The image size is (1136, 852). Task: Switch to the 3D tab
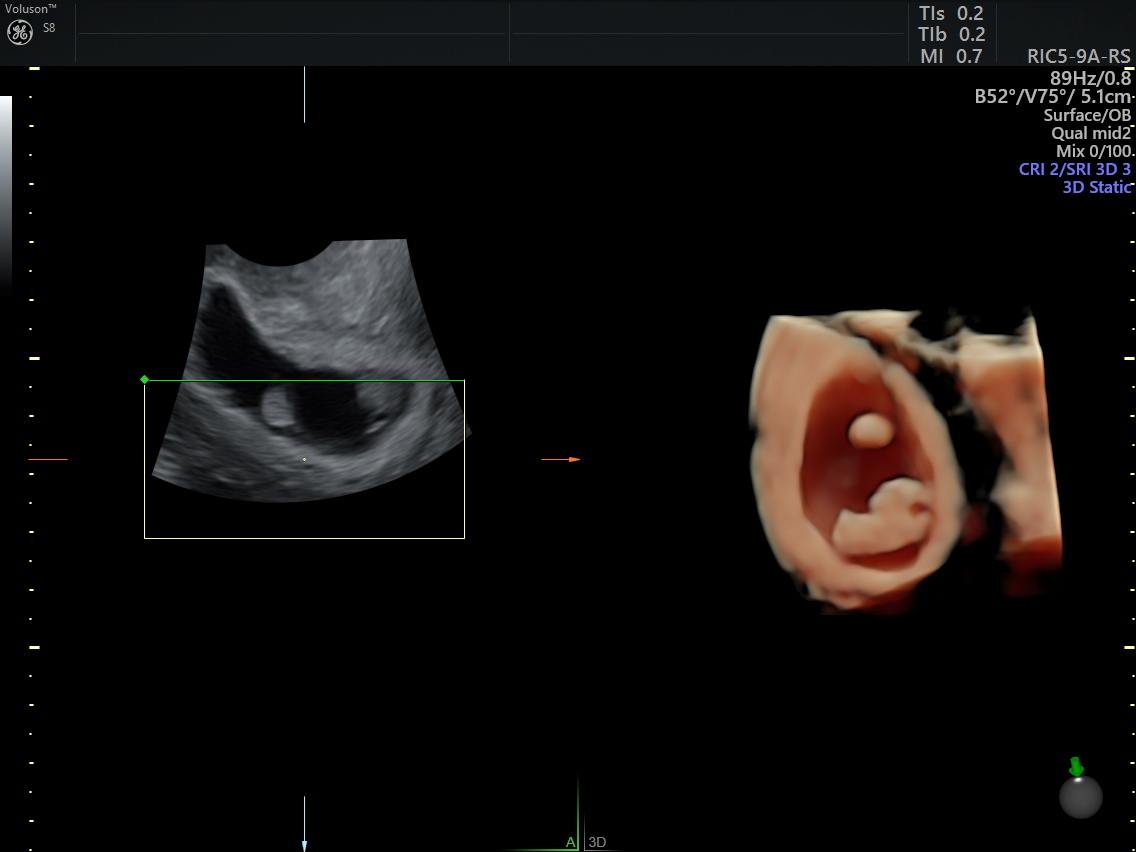pos(597,842)
